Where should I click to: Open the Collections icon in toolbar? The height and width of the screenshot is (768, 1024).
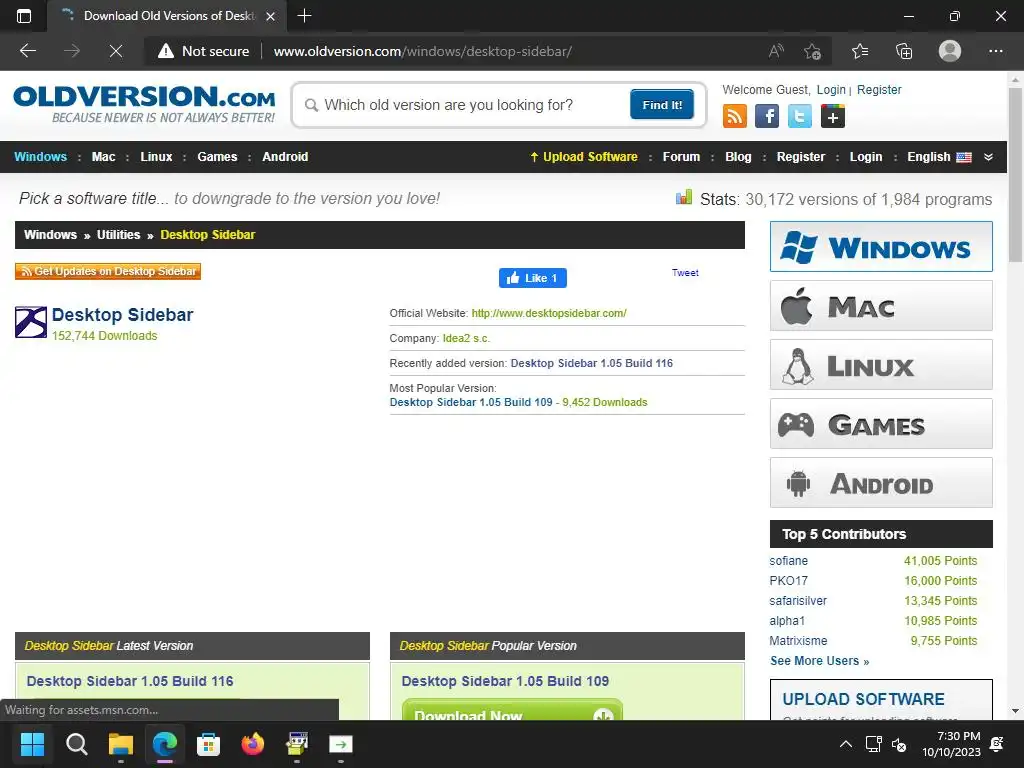[904, 51]
